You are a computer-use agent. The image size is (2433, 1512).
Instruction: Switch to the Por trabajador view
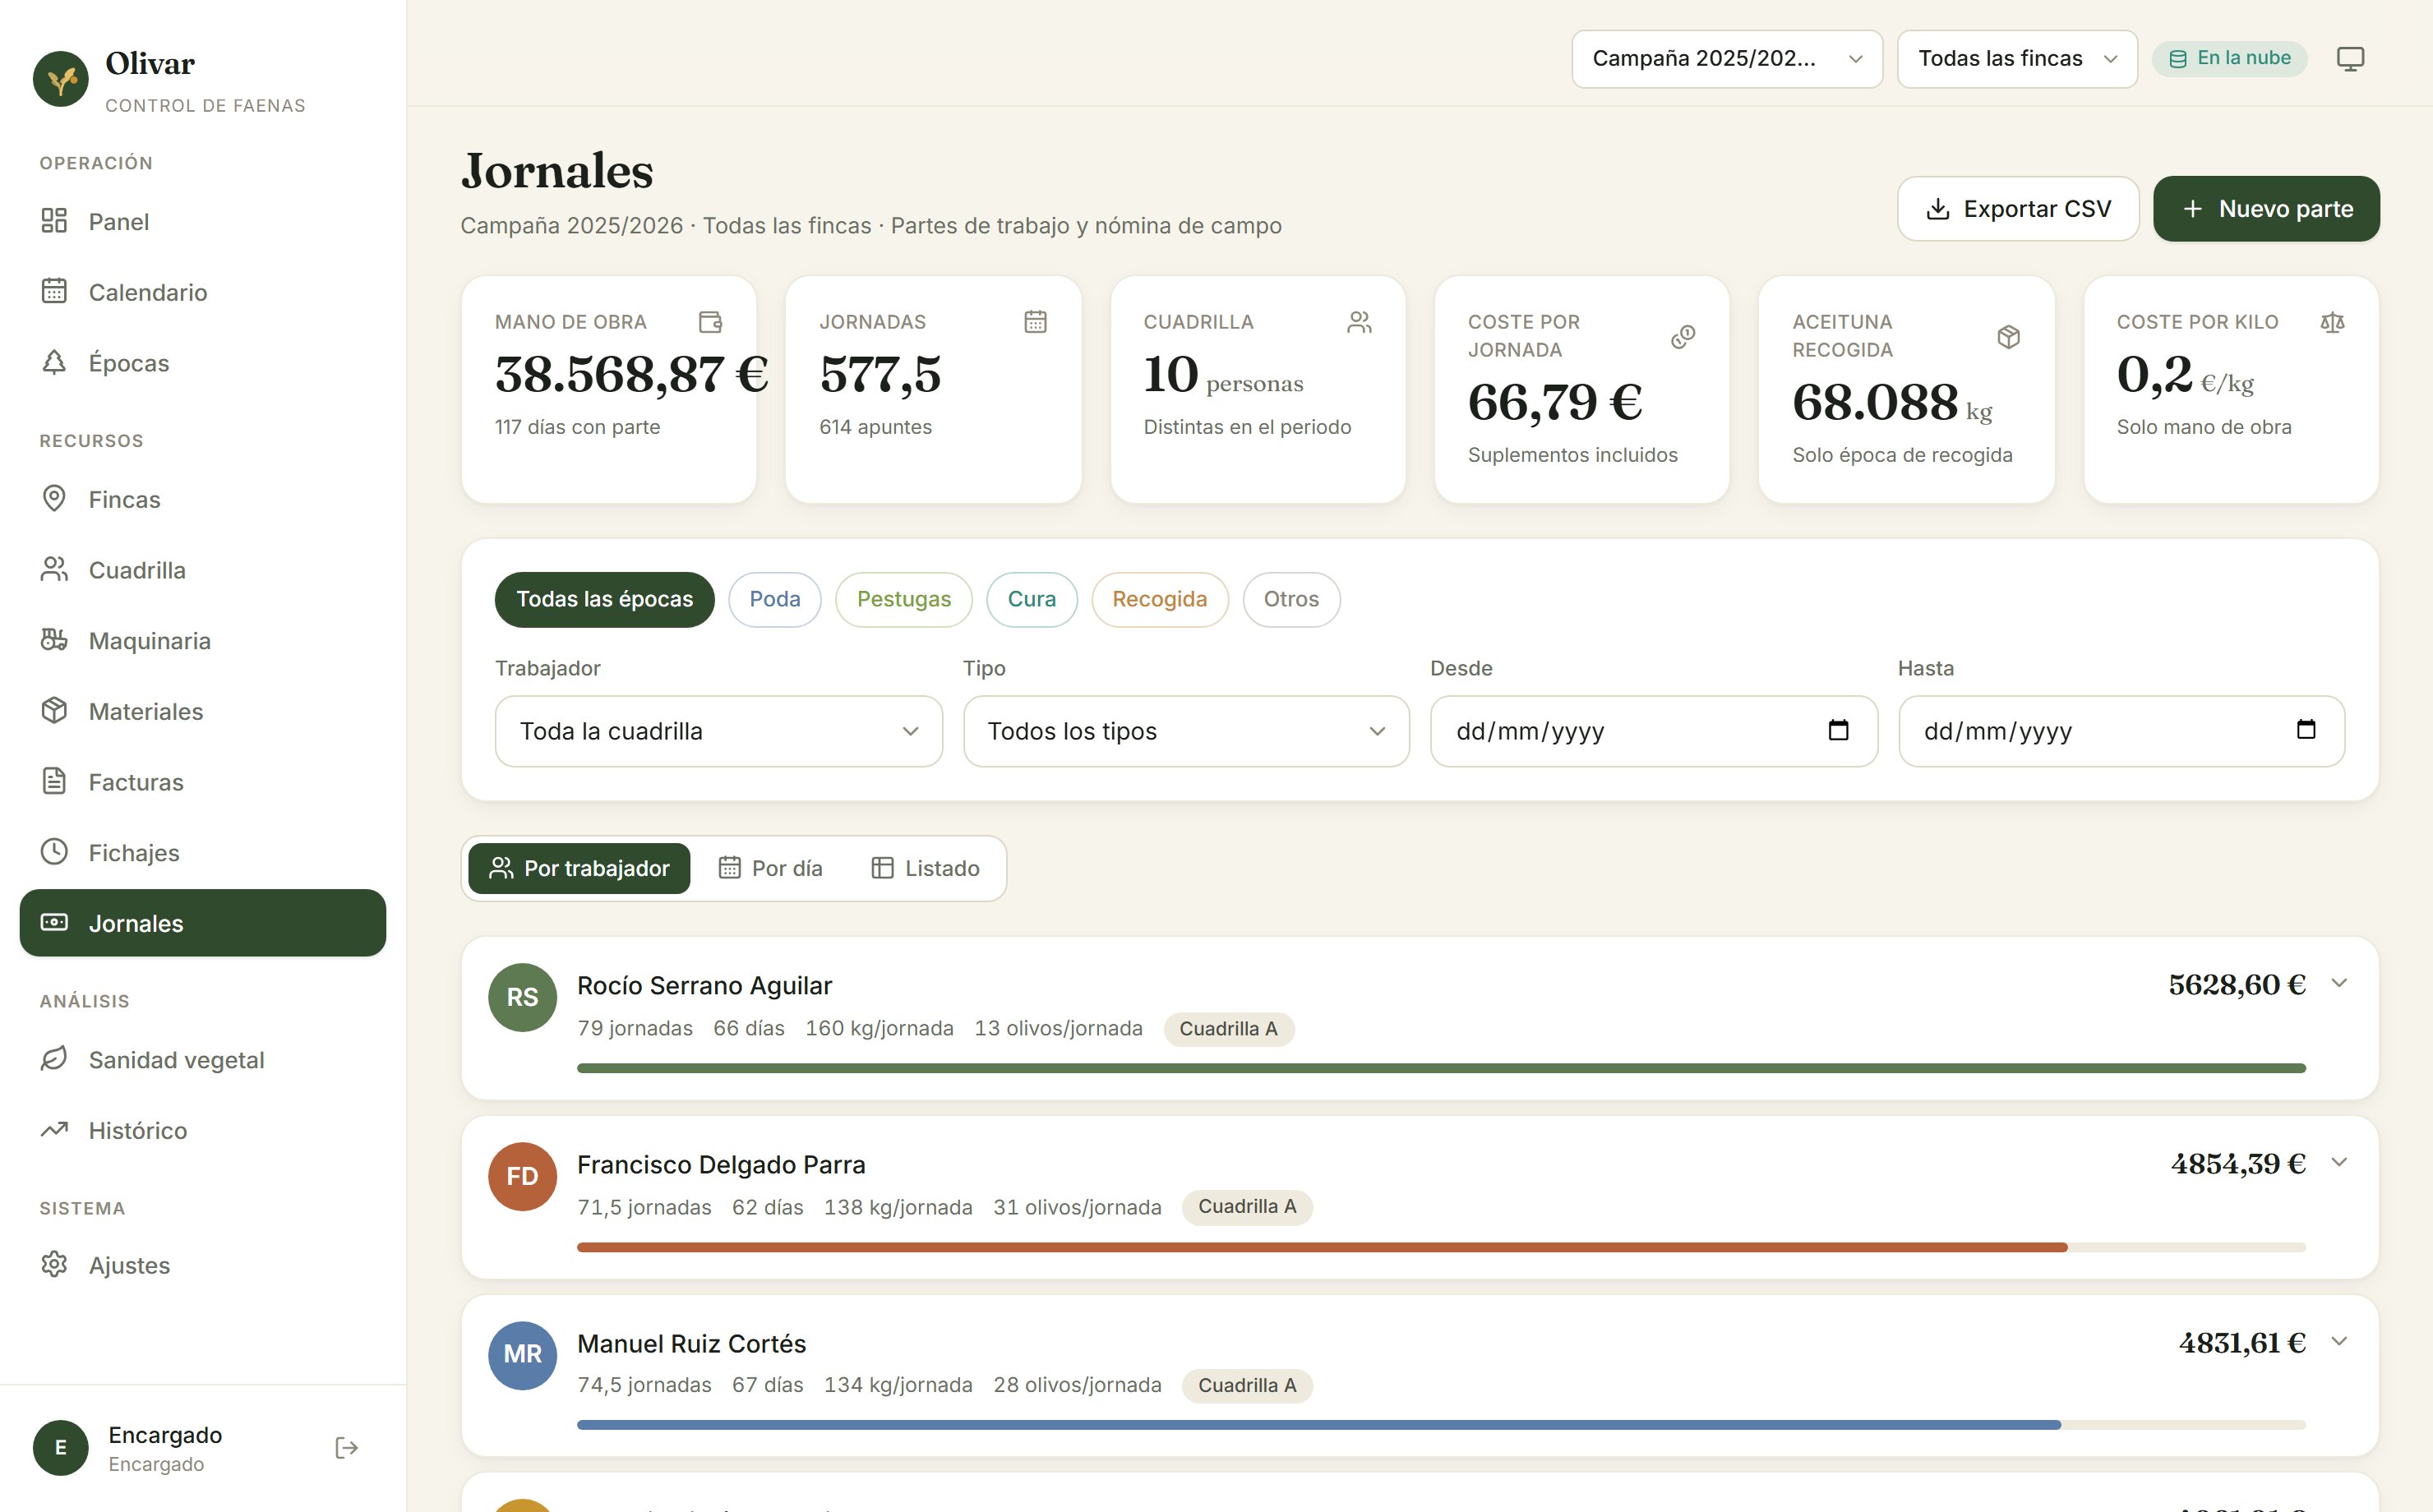tap(579, 868)
